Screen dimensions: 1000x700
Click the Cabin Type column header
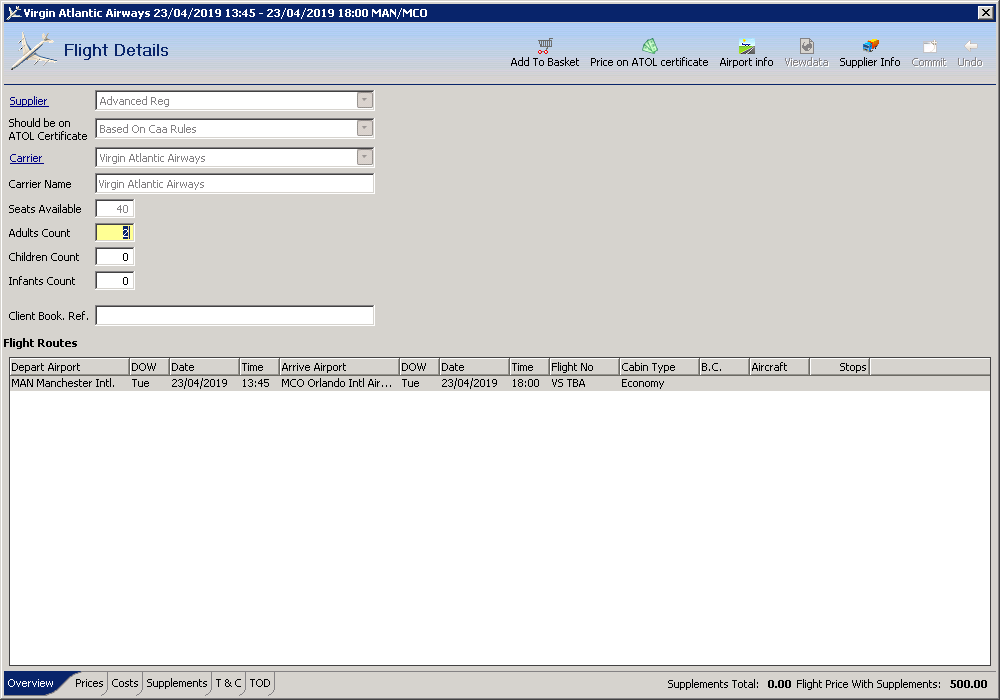(x=659, y=367)
